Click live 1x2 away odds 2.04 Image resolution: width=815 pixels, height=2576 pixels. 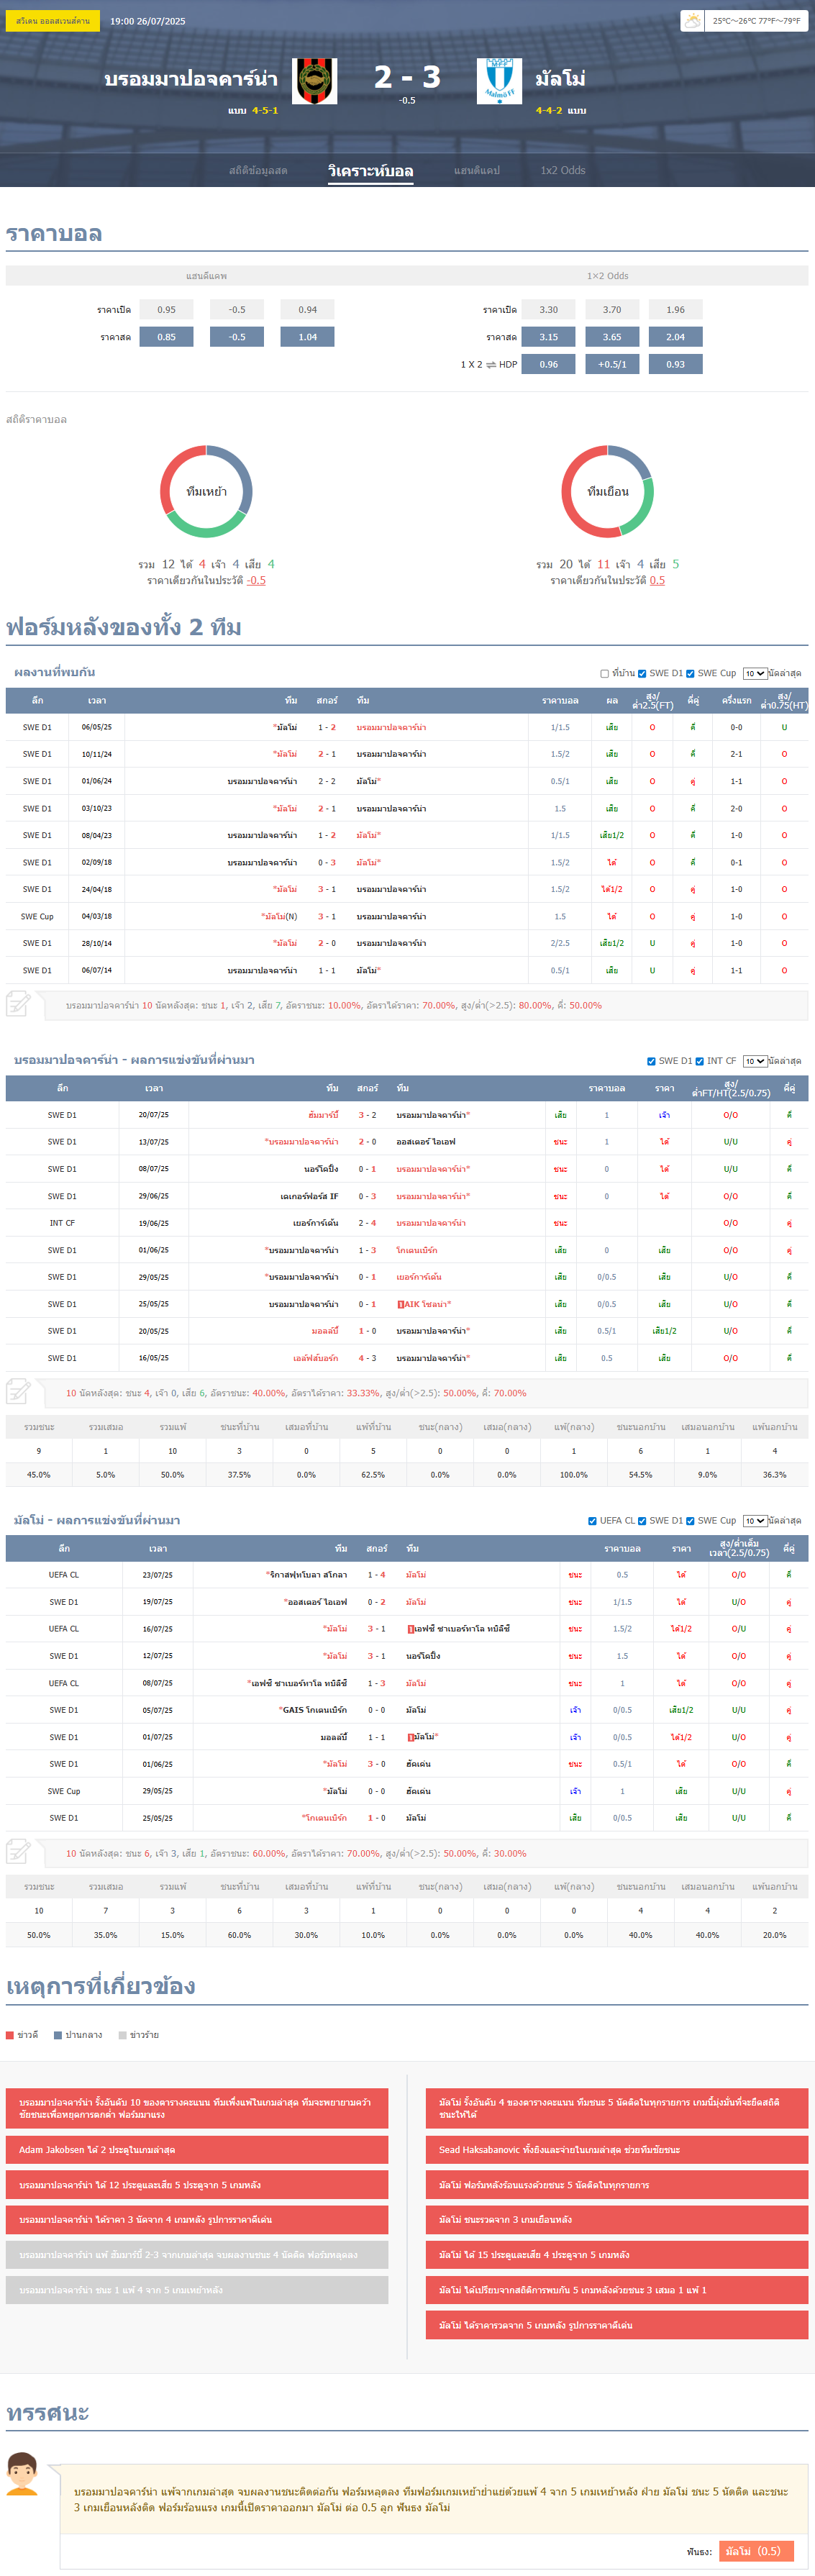pyautogui.click(x=676, y=337)
